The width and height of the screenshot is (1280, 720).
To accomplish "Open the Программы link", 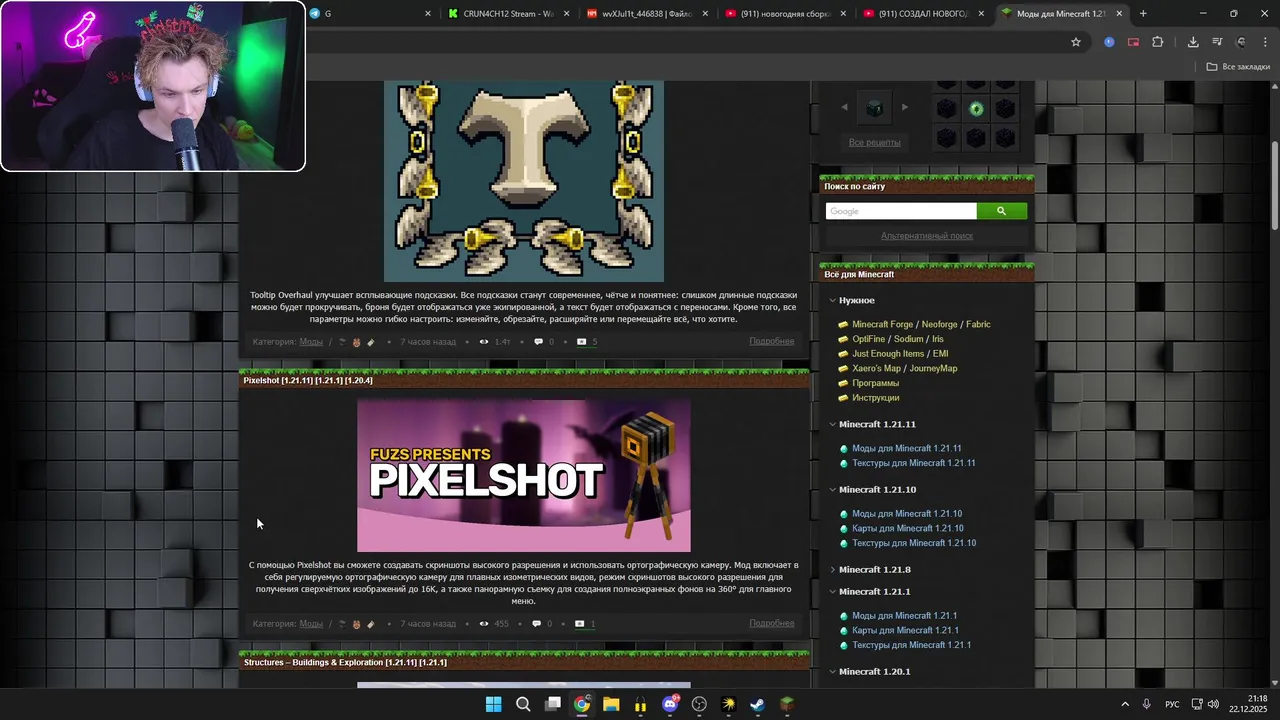I will (875, 383).
